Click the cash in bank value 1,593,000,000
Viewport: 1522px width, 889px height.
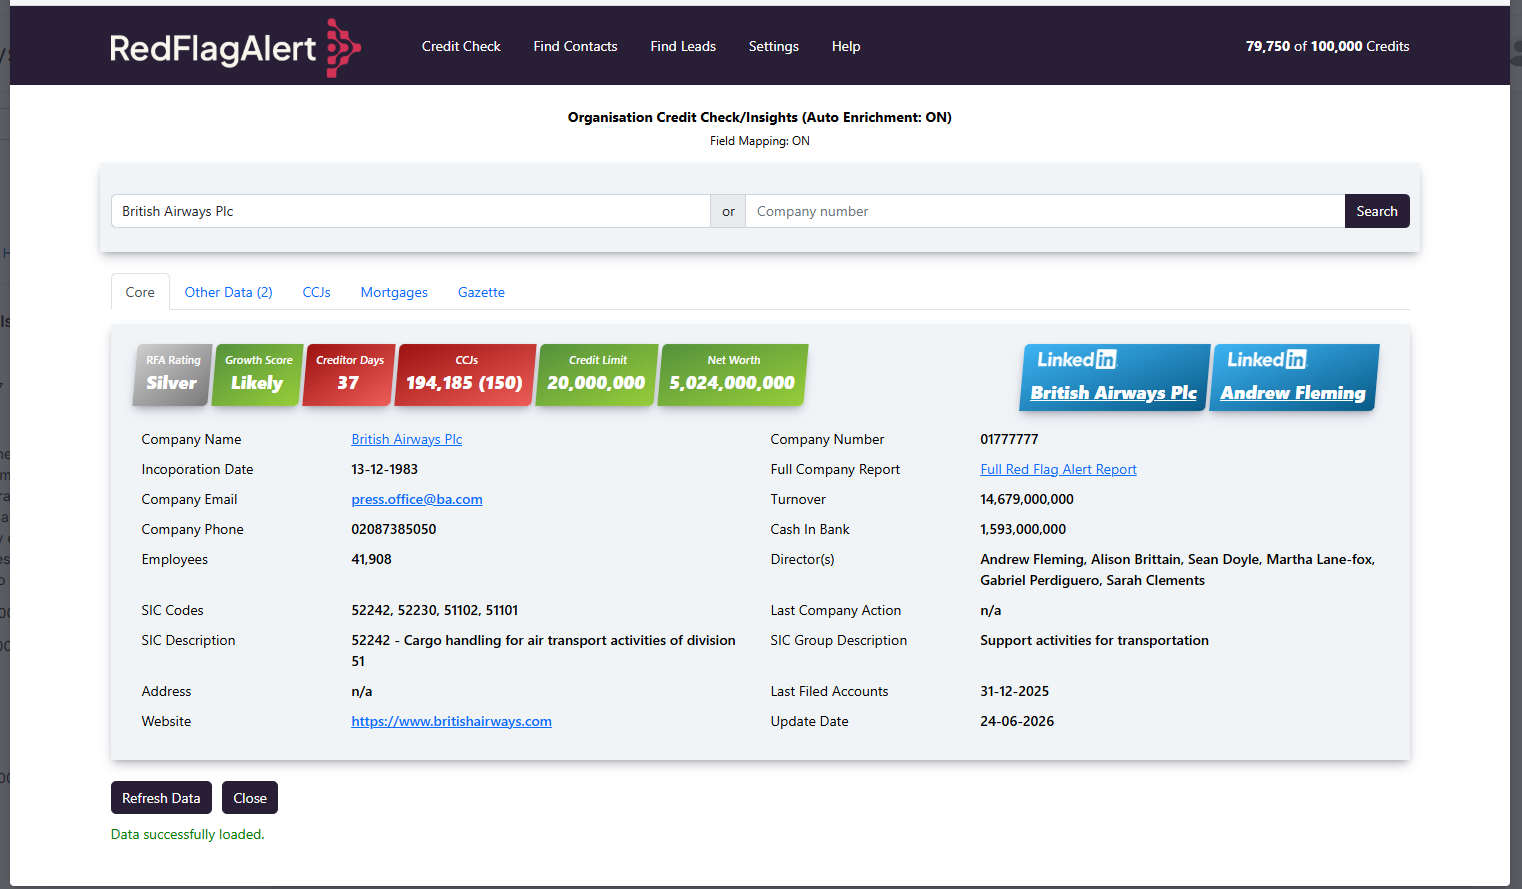(x=1023, y=529)
